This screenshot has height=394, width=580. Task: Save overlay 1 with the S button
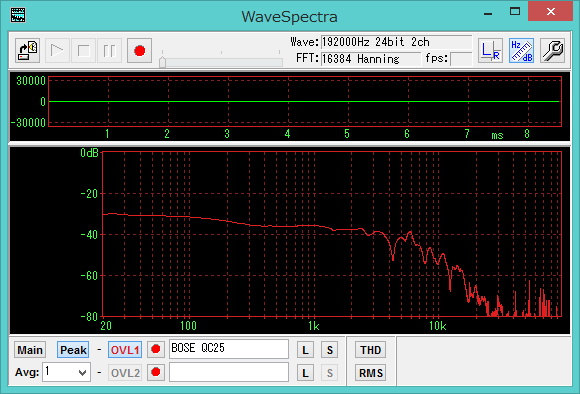pyautogui.click(x=329, y=350)
